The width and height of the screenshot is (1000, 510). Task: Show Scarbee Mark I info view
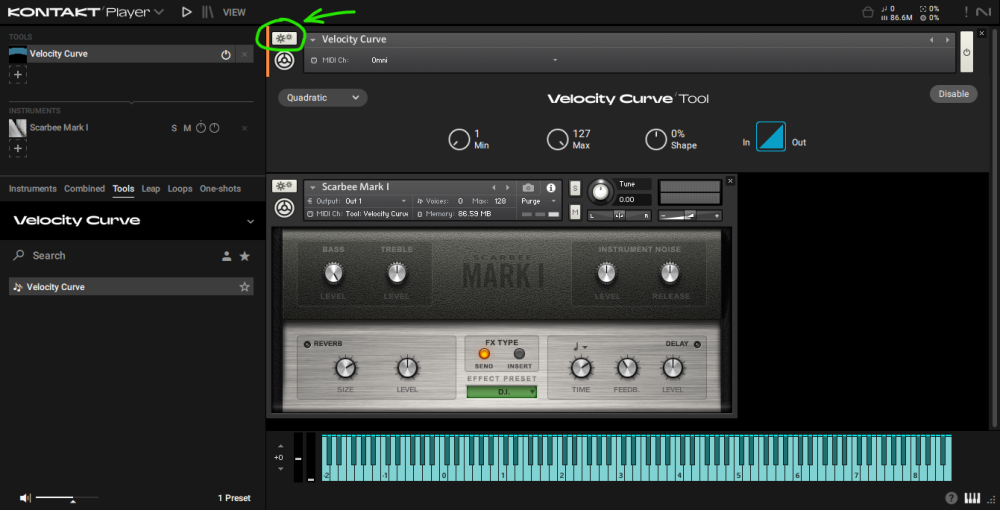click(551, 187)
